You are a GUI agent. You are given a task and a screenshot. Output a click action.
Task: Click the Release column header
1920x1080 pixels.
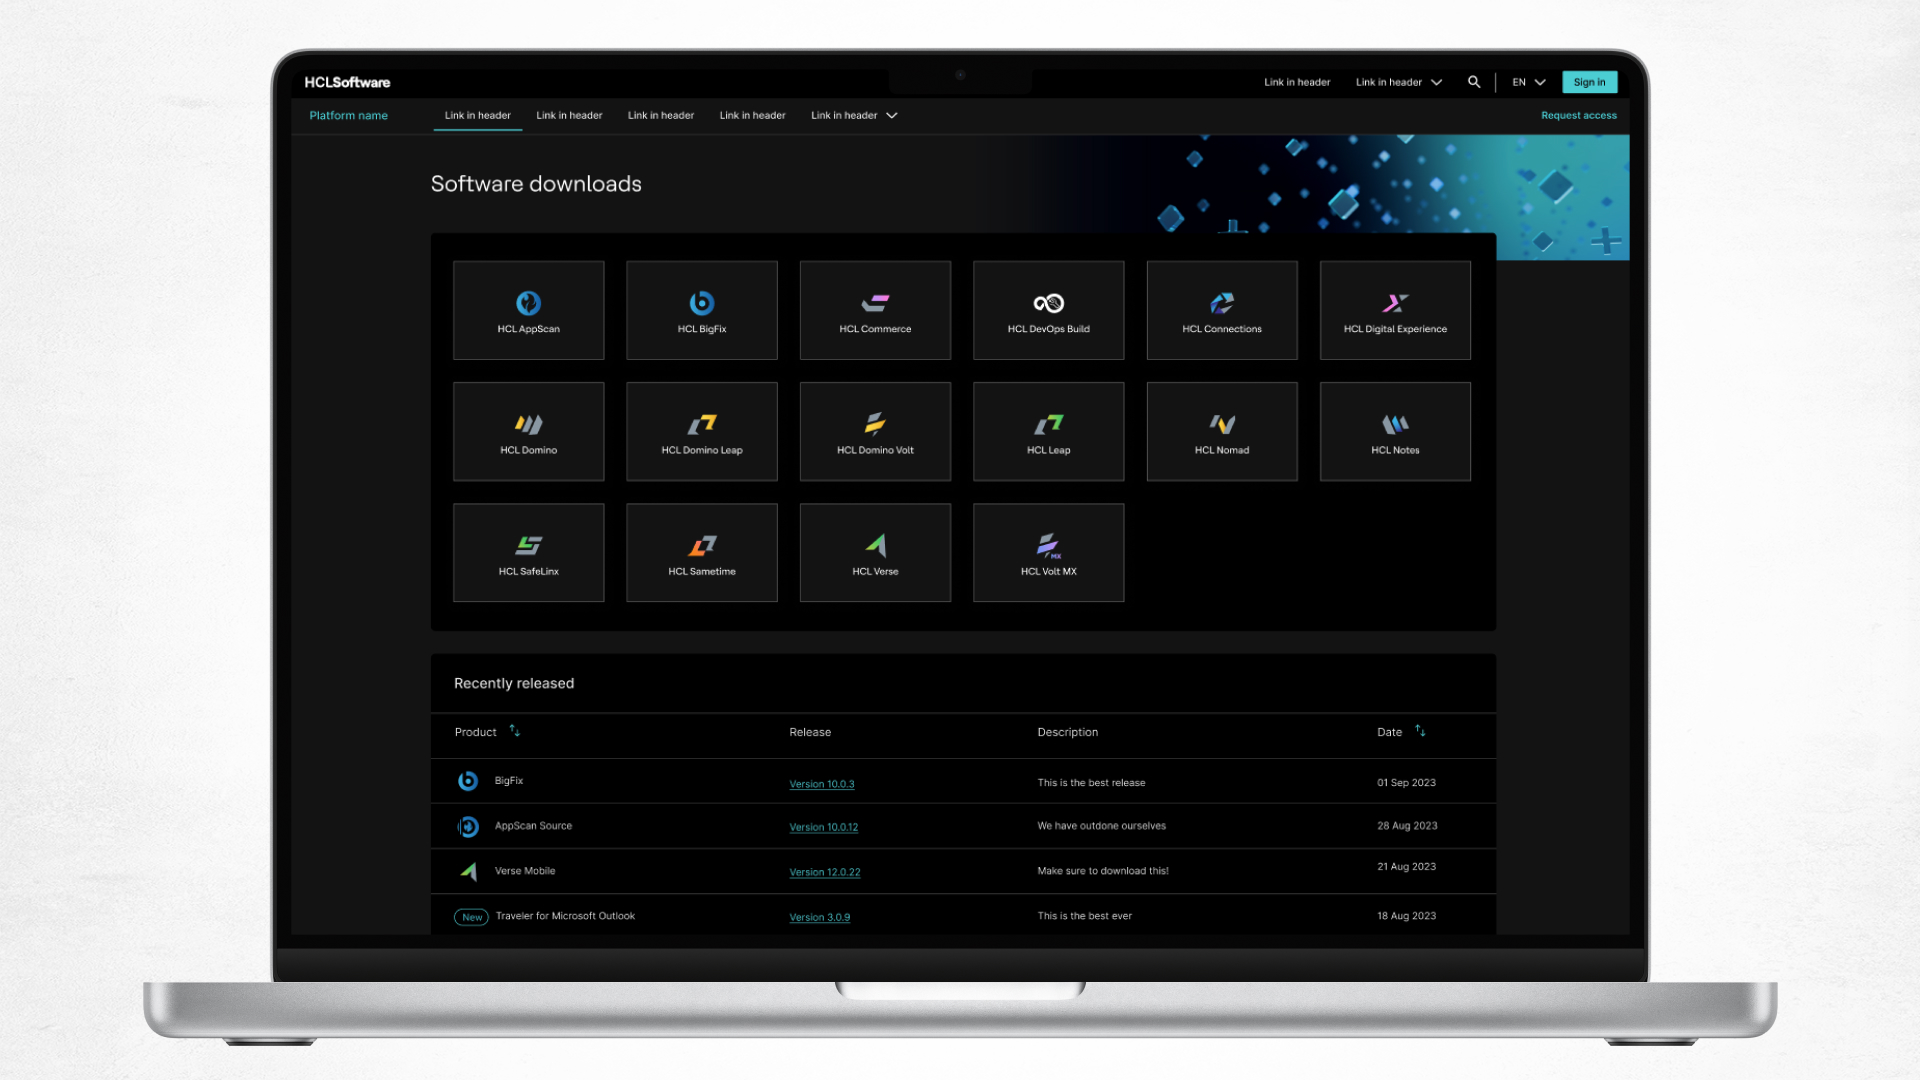(810, 732)
